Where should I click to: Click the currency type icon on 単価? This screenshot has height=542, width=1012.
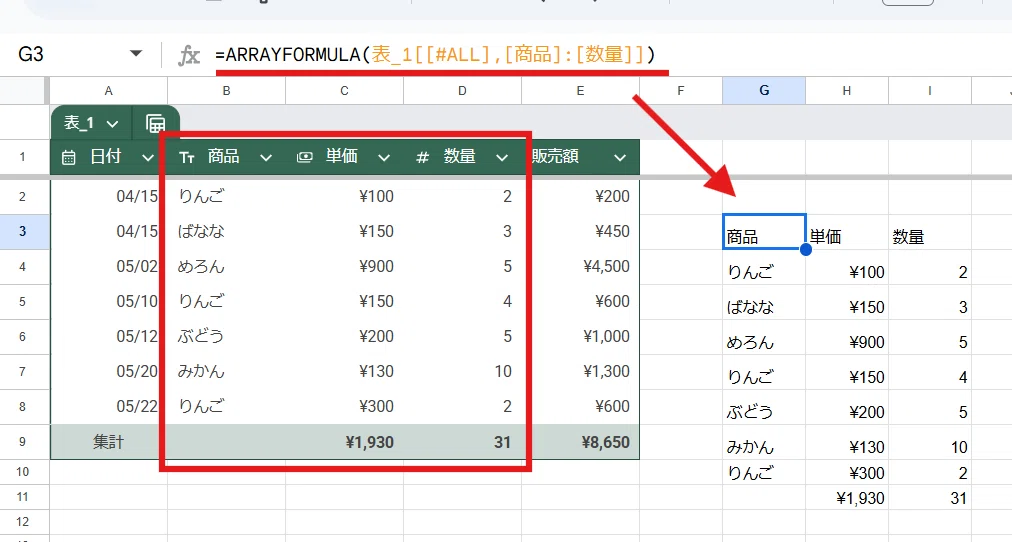(305, 157)
